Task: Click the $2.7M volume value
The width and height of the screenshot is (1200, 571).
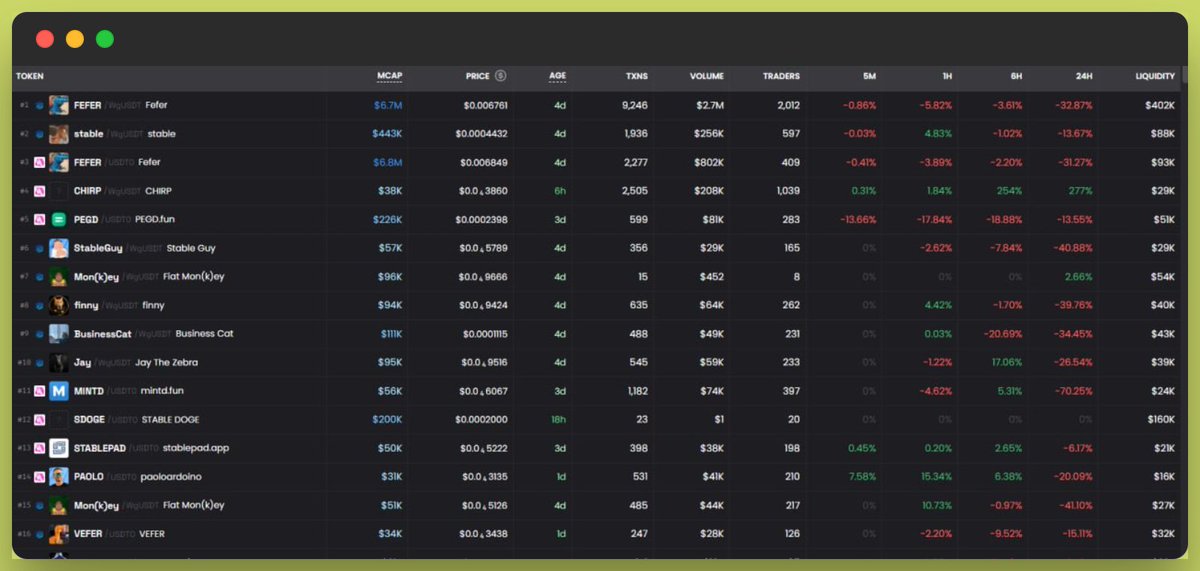Action: [x=709, y=105]
